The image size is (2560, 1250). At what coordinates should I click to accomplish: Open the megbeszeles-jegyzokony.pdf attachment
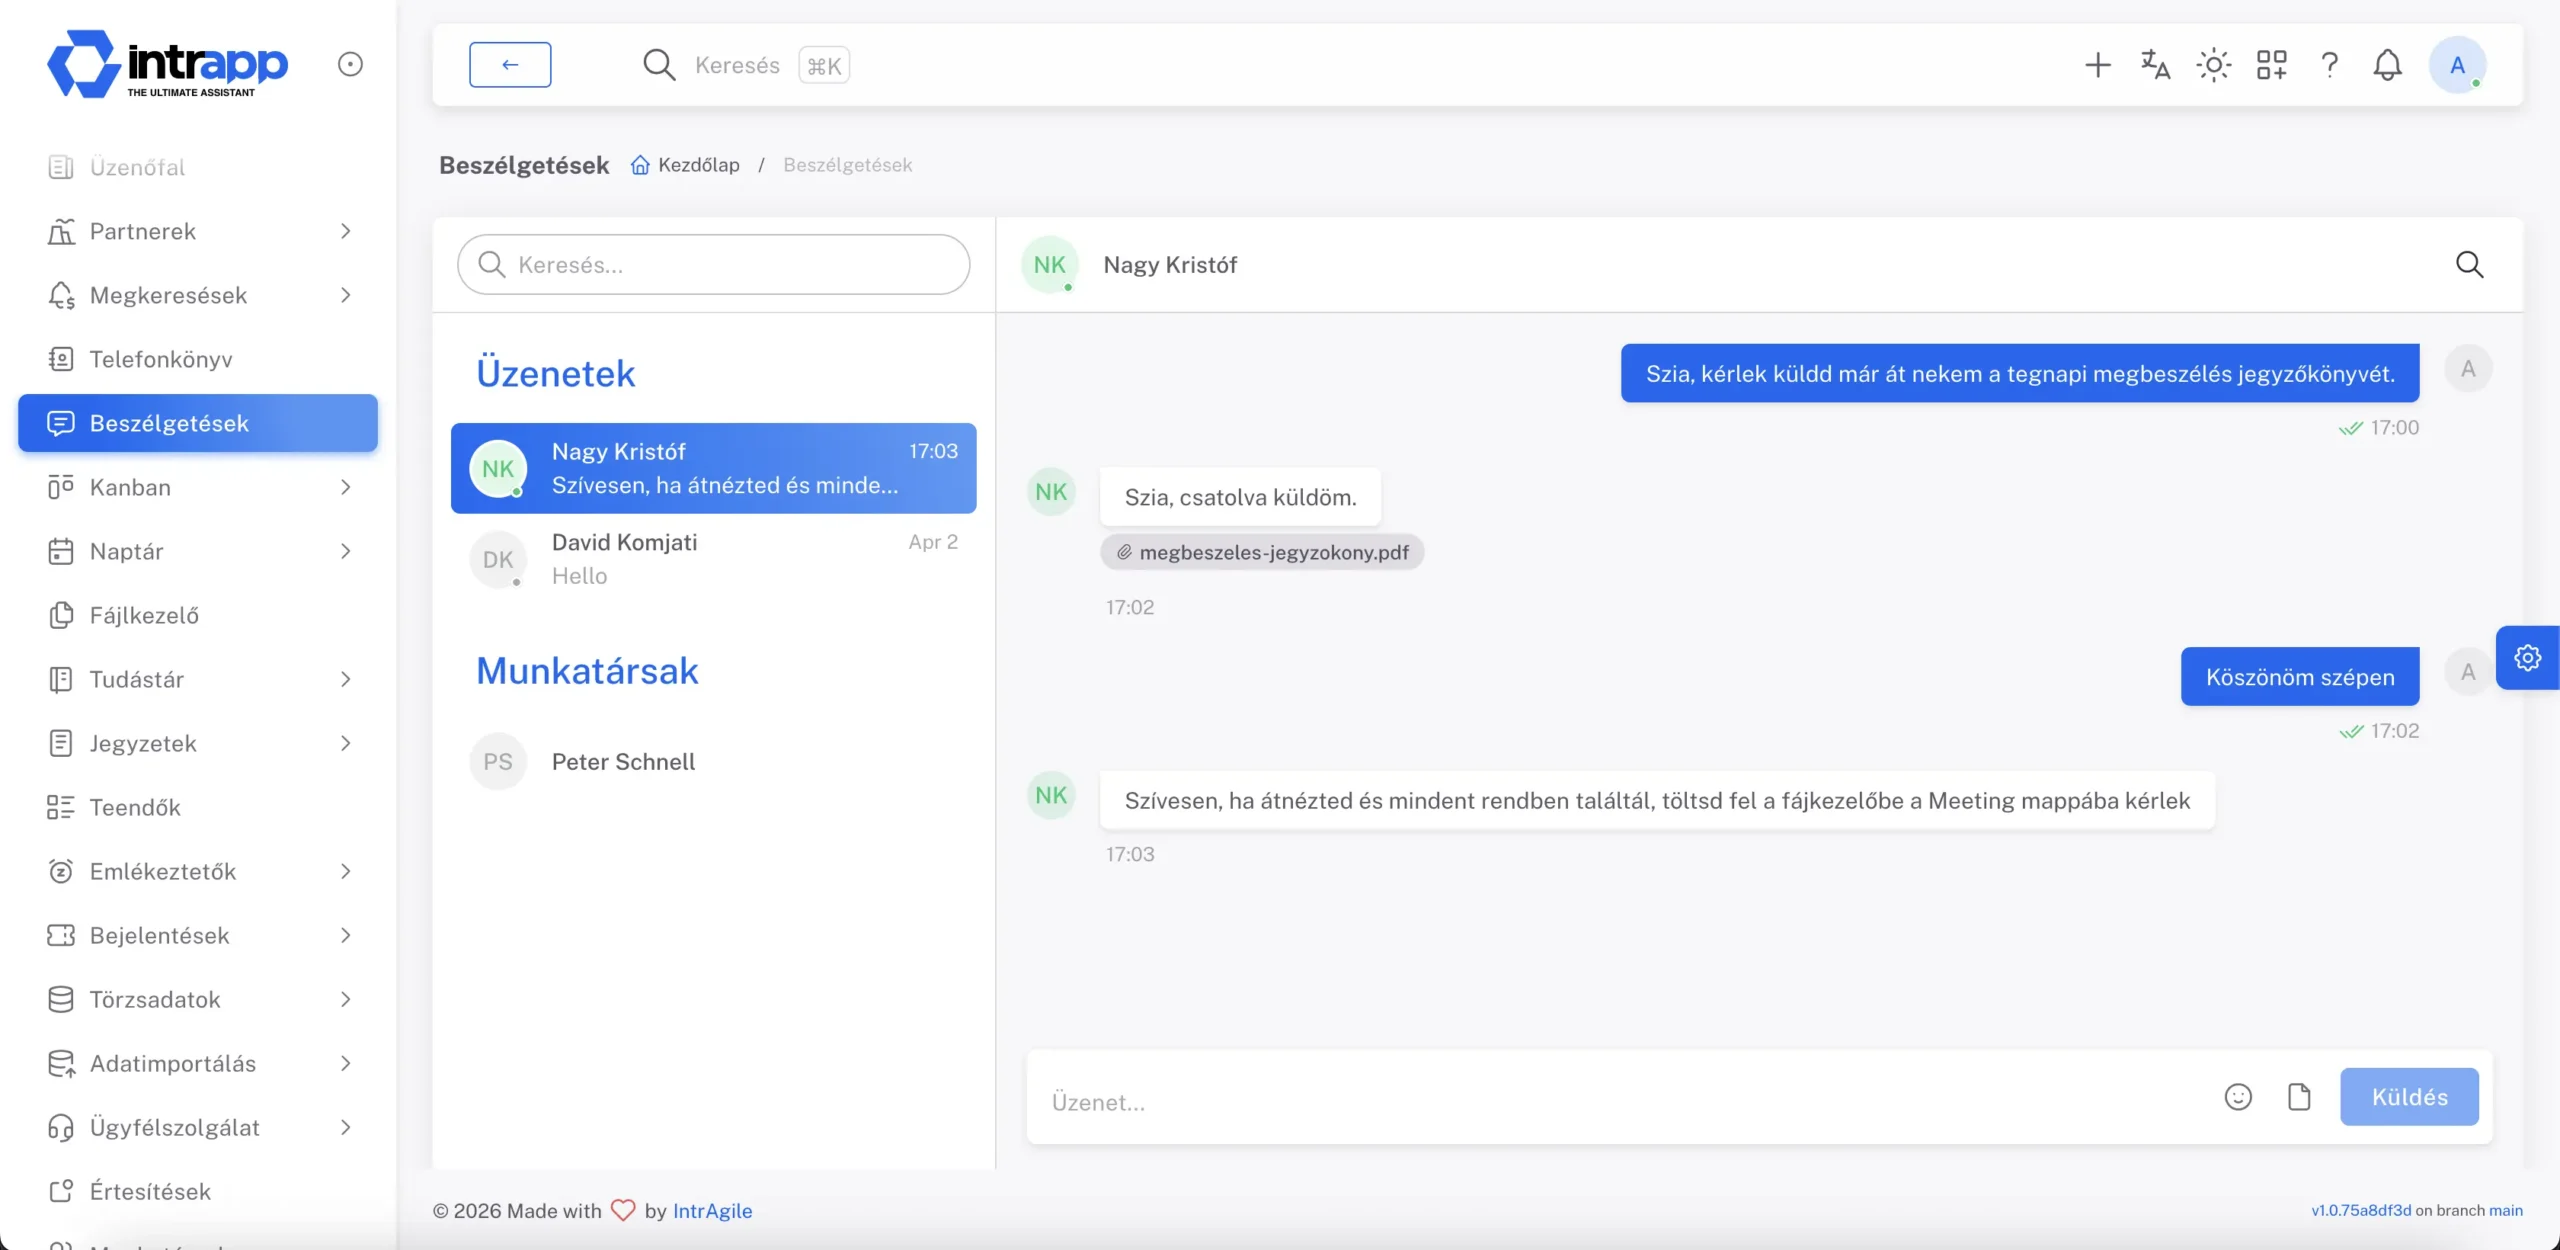click(1262, 552)
